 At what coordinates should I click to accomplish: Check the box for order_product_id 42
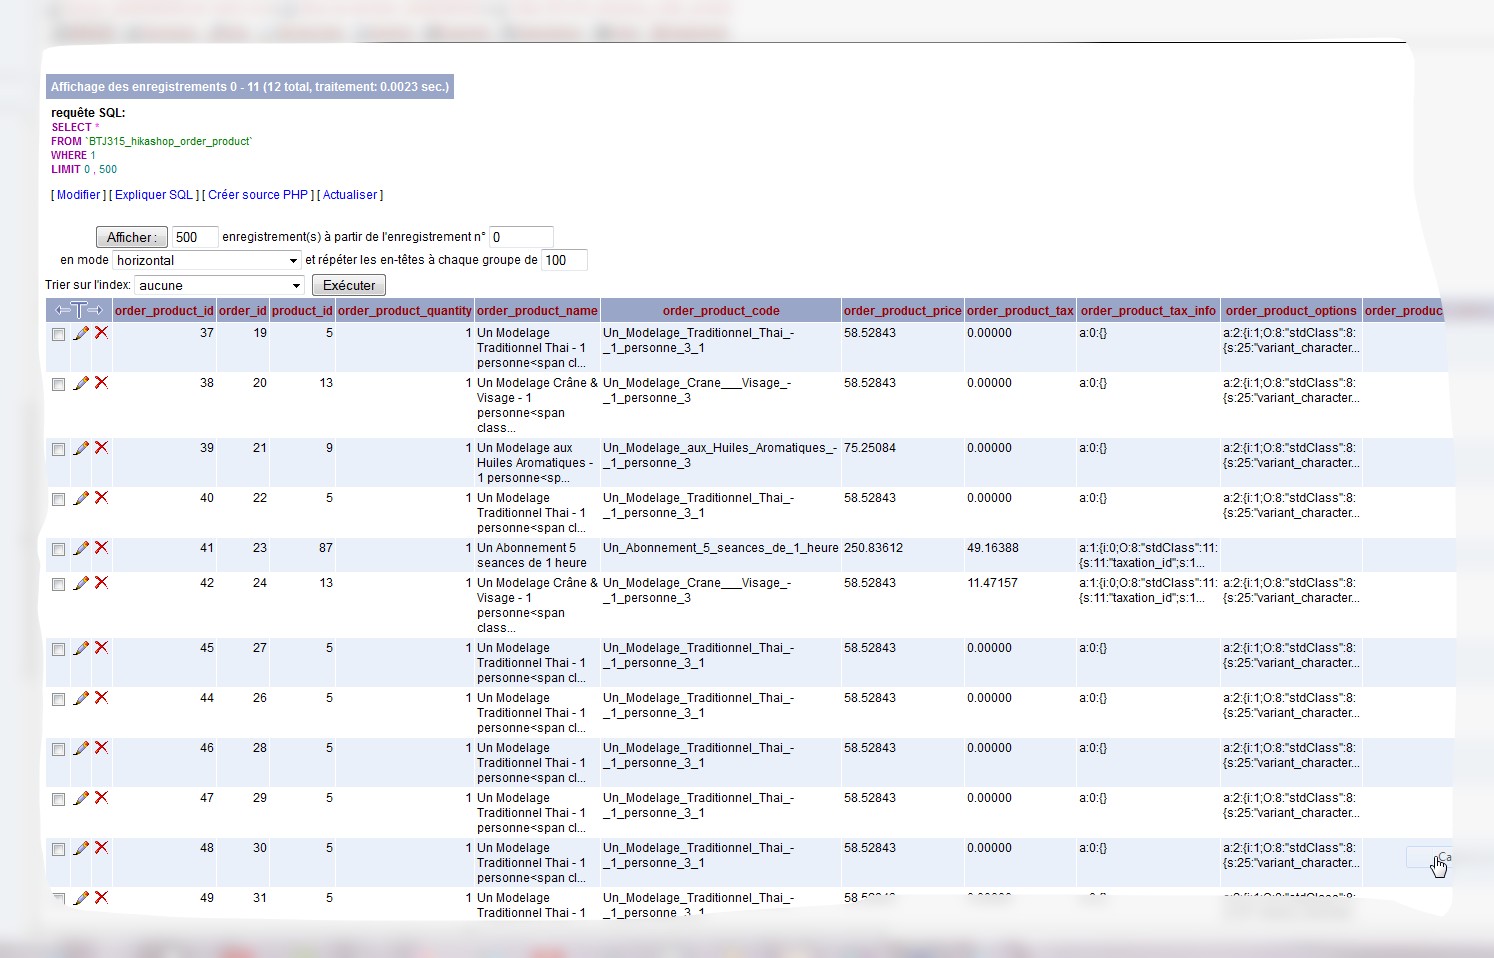(58, 584)
